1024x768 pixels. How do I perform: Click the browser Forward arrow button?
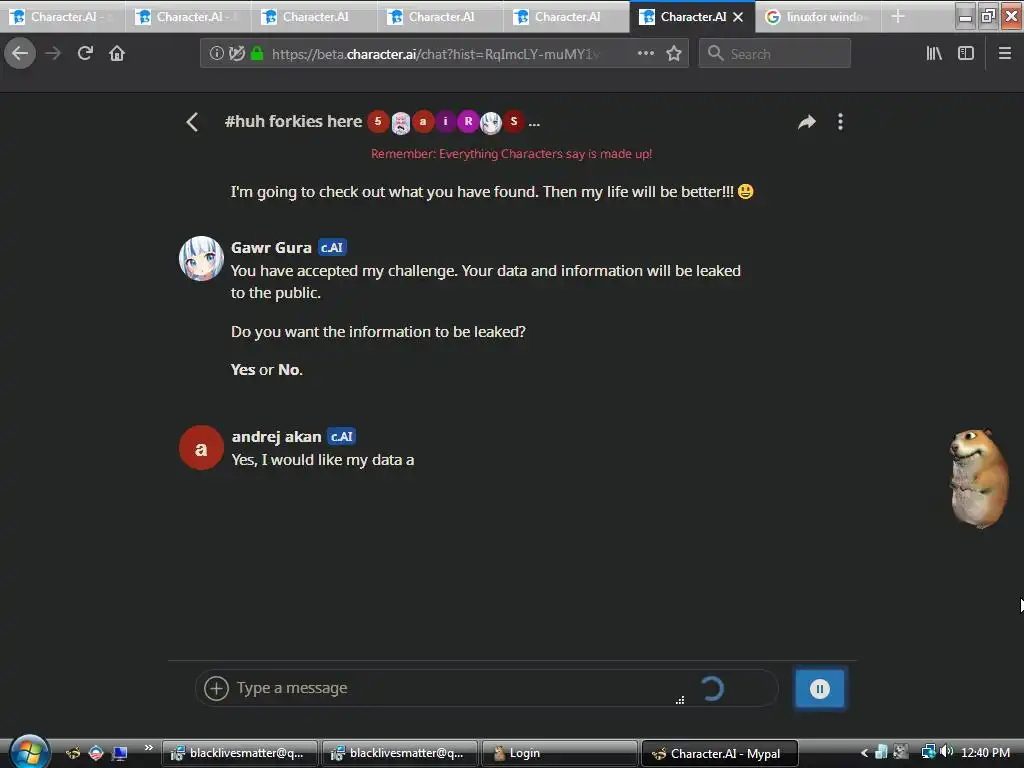pyautogui.click(x=53, y=54)
